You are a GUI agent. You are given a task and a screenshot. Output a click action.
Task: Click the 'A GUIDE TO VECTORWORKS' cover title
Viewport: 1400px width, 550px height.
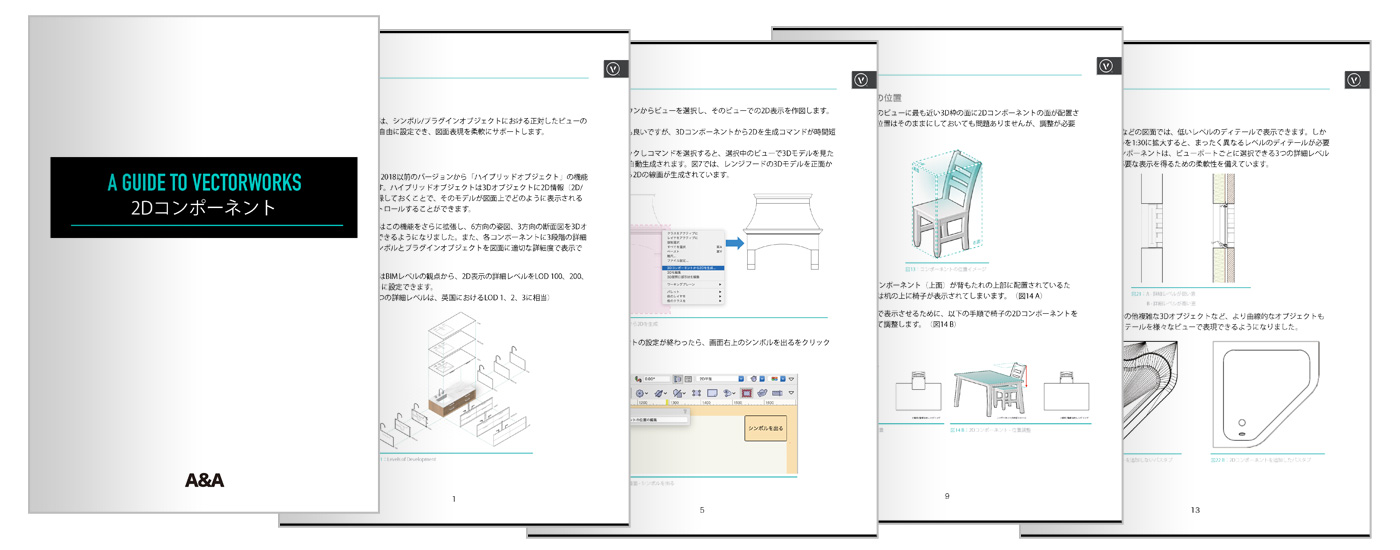204,183
